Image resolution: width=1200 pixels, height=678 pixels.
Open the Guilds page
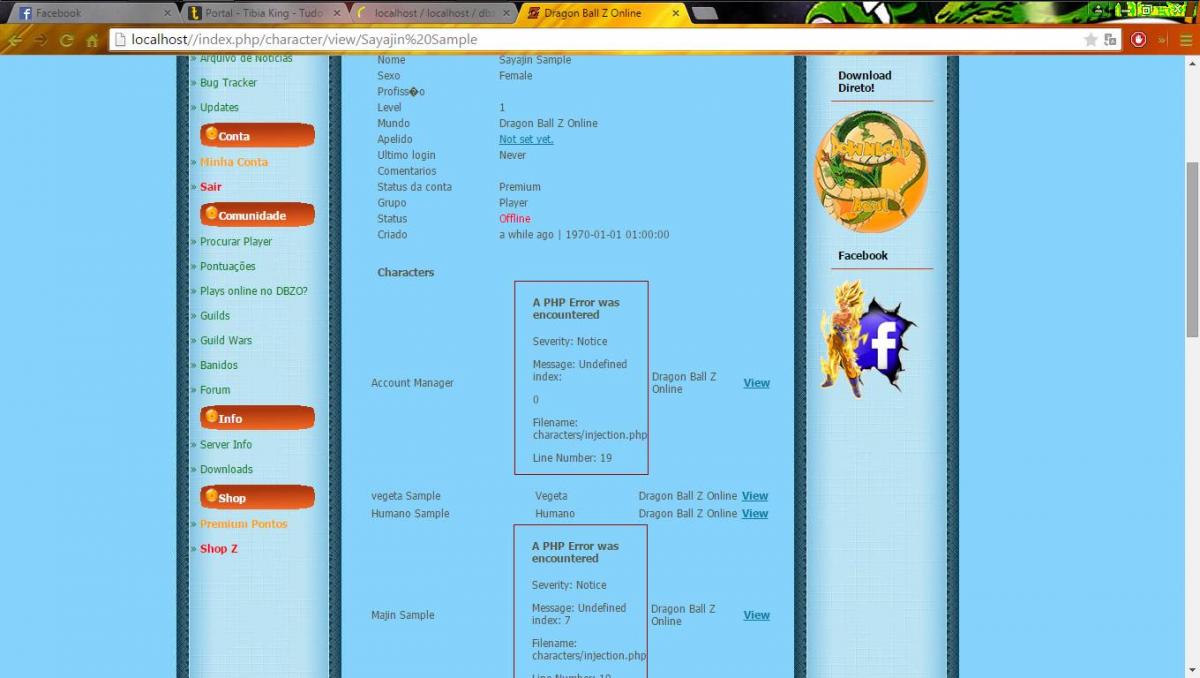point(214,316)
